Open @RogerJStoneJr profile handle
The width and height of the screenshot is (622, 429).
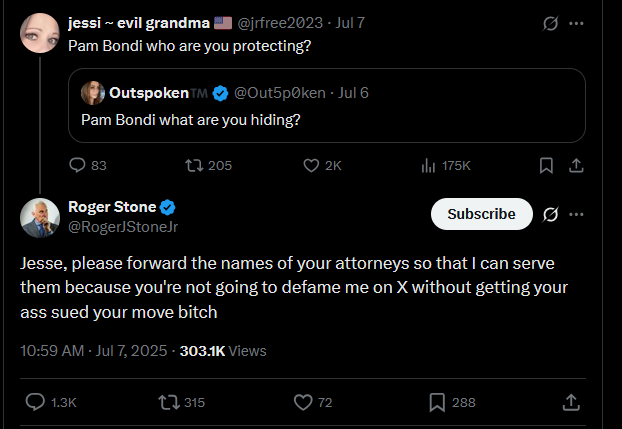[x=123, y=227]
